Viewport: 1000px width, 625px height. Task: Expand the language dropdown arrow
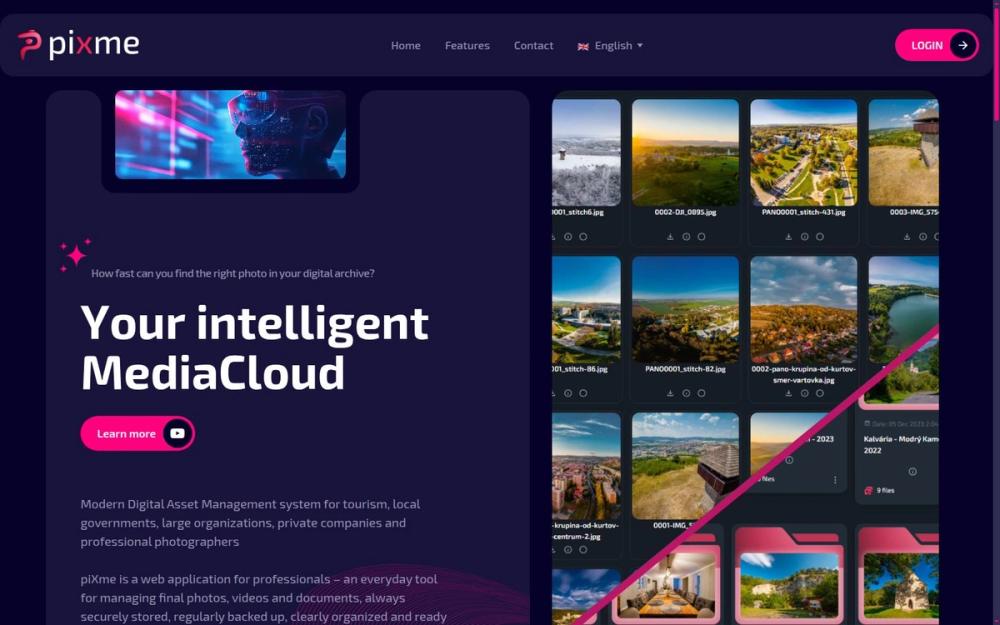pyautogui.click(x=640, y=46)
